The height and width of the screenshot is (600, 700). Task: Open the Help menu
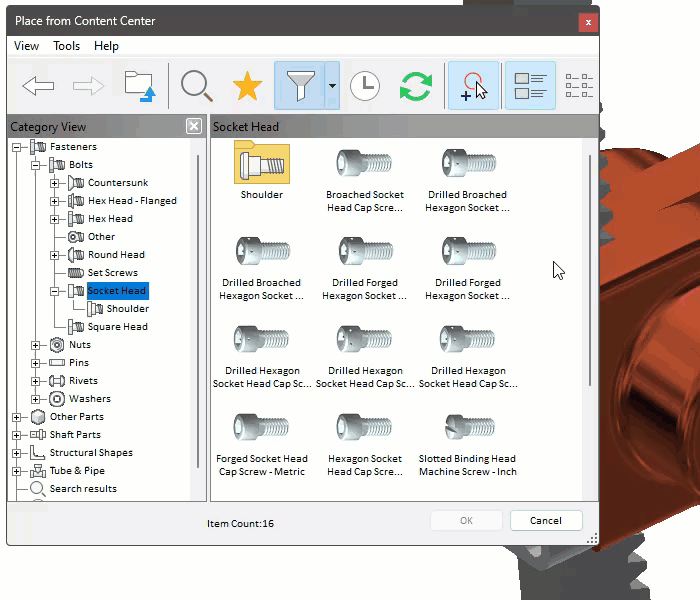point(106,46)
